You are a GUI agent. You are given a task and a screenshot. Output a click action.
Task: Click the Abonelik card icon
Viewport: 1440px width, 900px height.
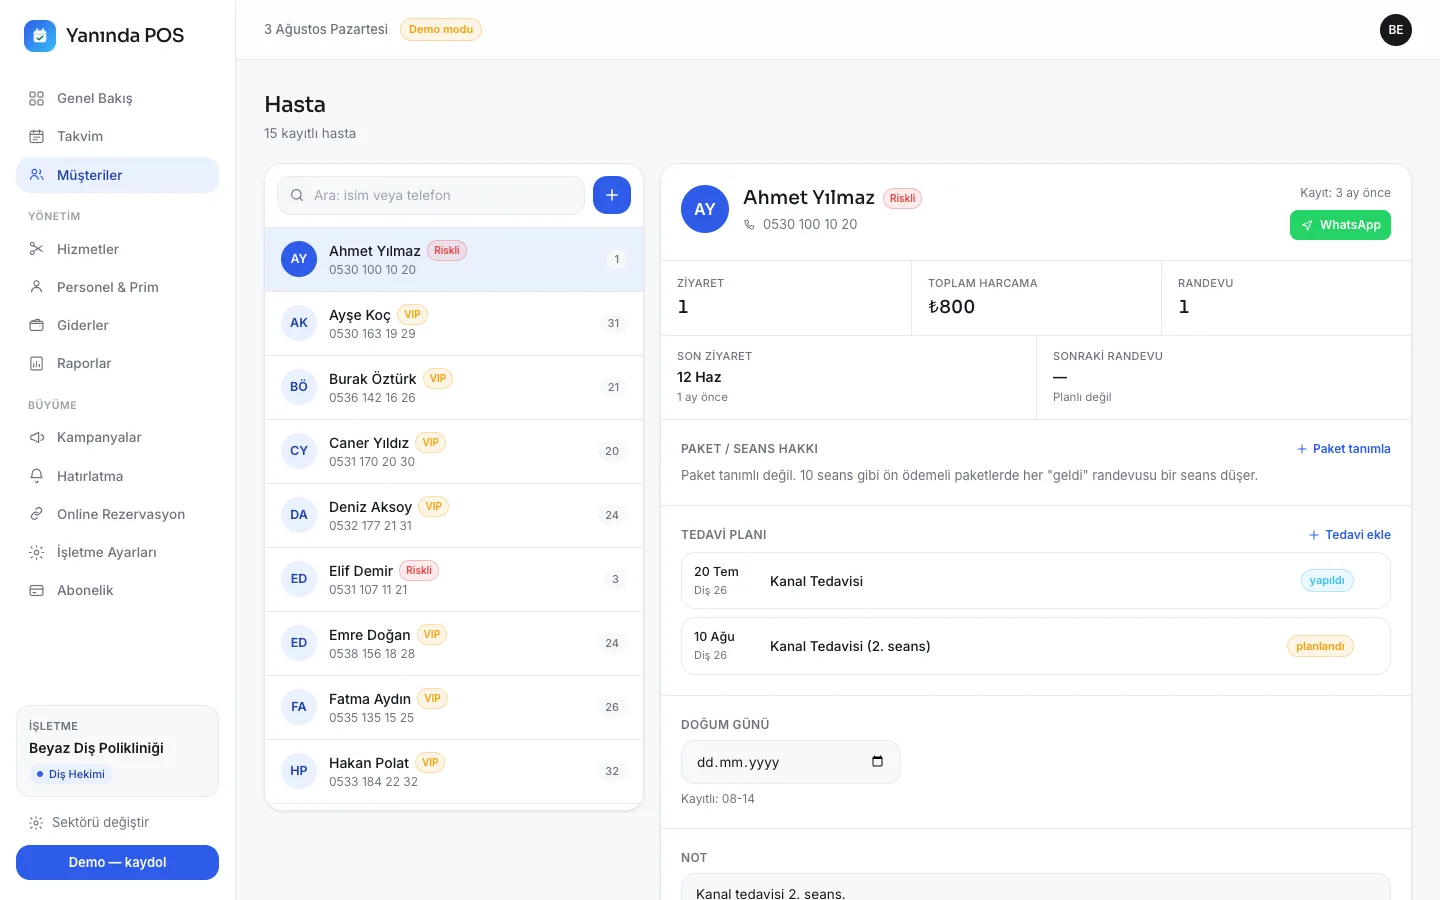(x=37, y=590)
